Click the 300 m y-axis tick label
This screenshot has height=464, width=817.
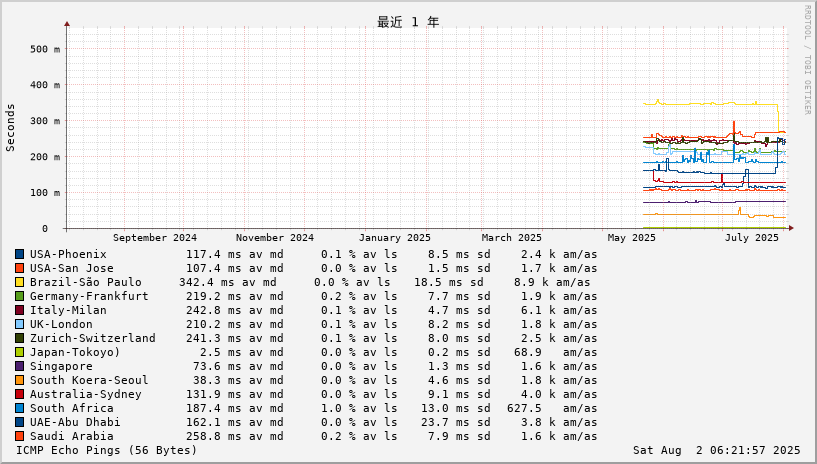tap(45, 121)
